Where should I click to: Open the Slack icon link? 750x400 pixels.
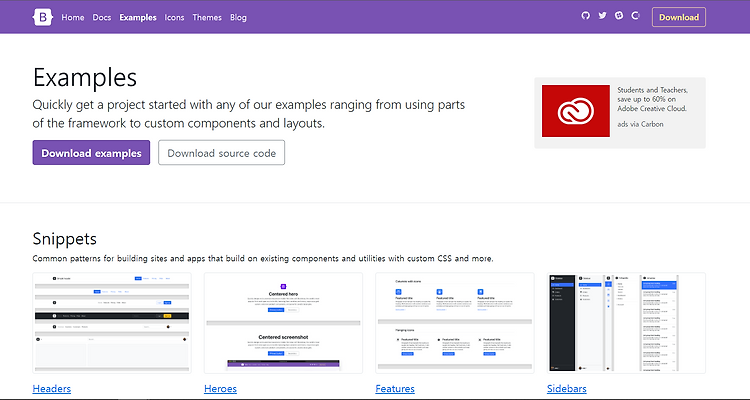(619, 16)
